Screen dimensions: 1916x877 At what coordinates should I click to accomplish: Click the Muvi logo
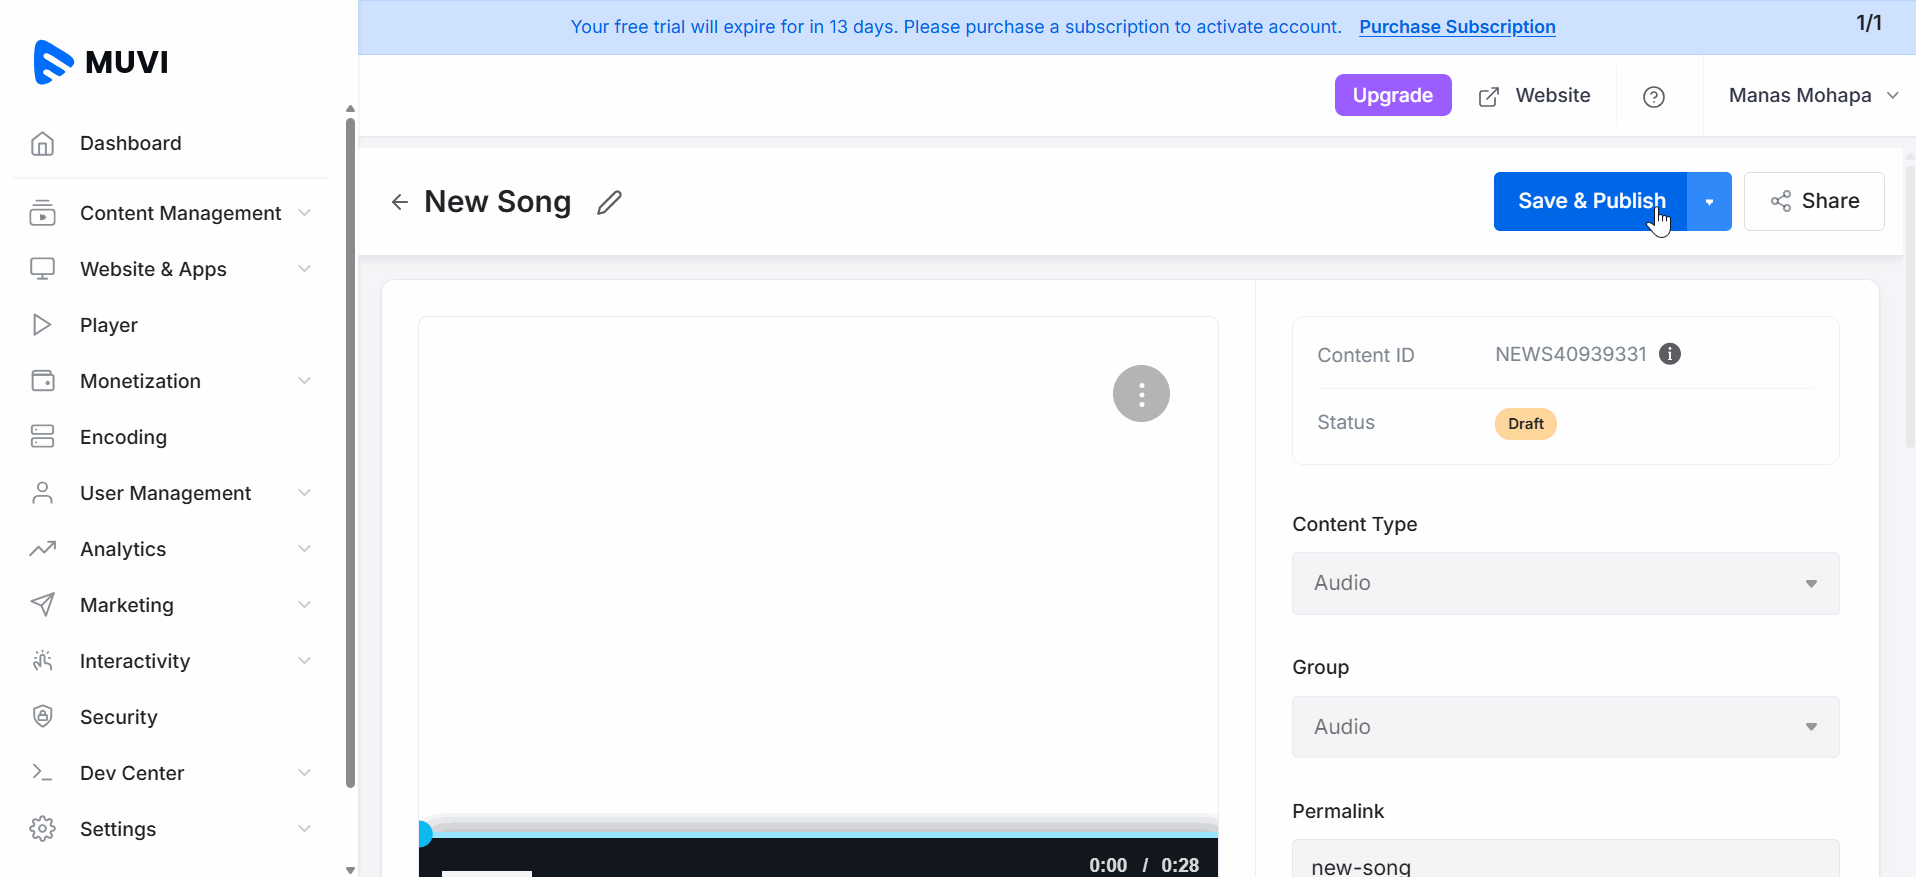[x=101, y=62]
